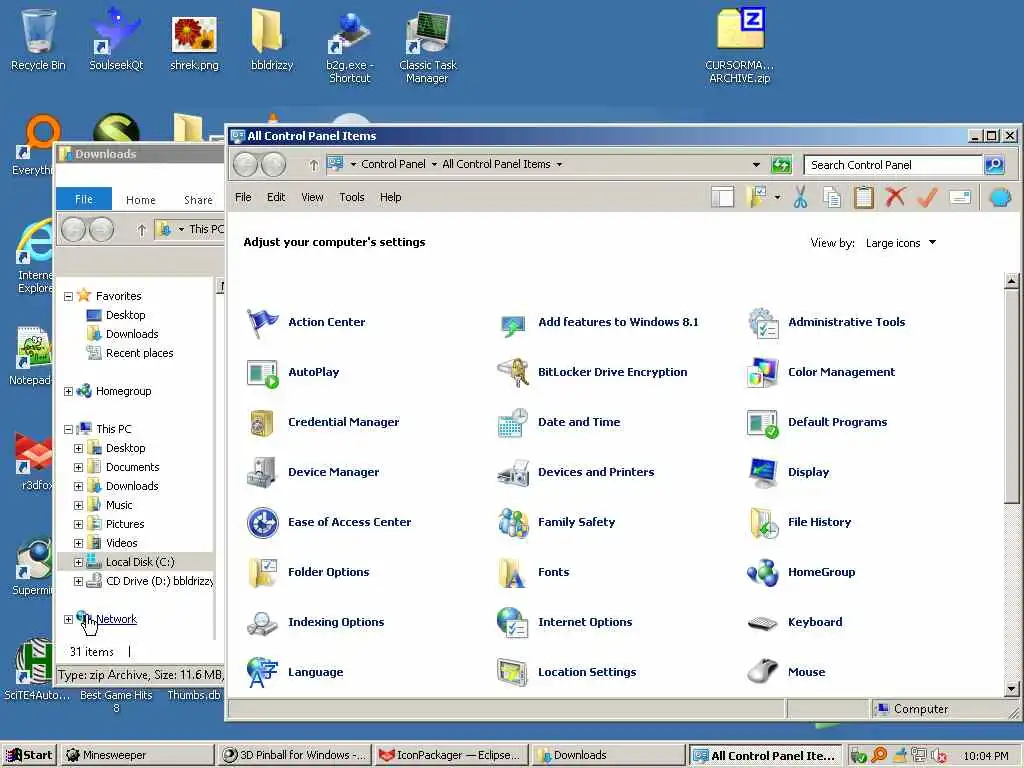
Task: Open Keyboard settings icon
Action: click(763, 622)
